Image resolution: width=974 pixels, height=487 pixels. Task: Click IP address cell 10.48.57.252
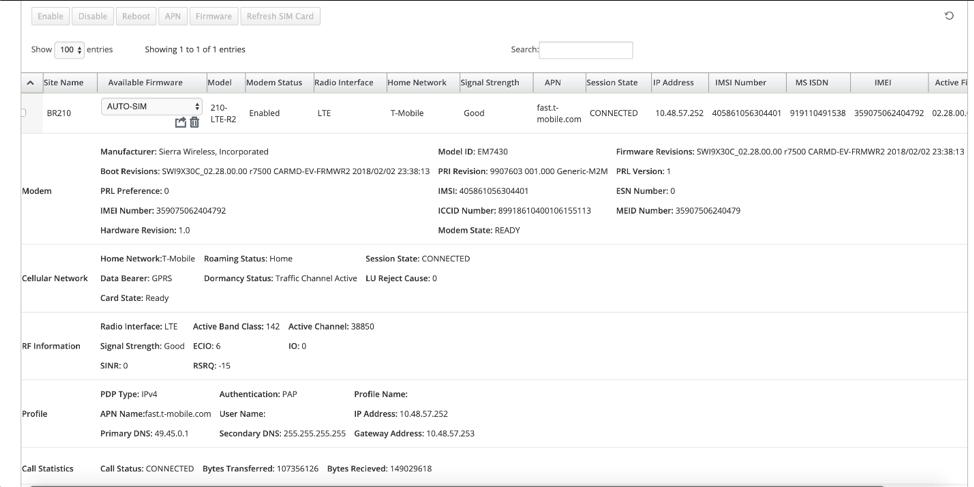[680, 113]
